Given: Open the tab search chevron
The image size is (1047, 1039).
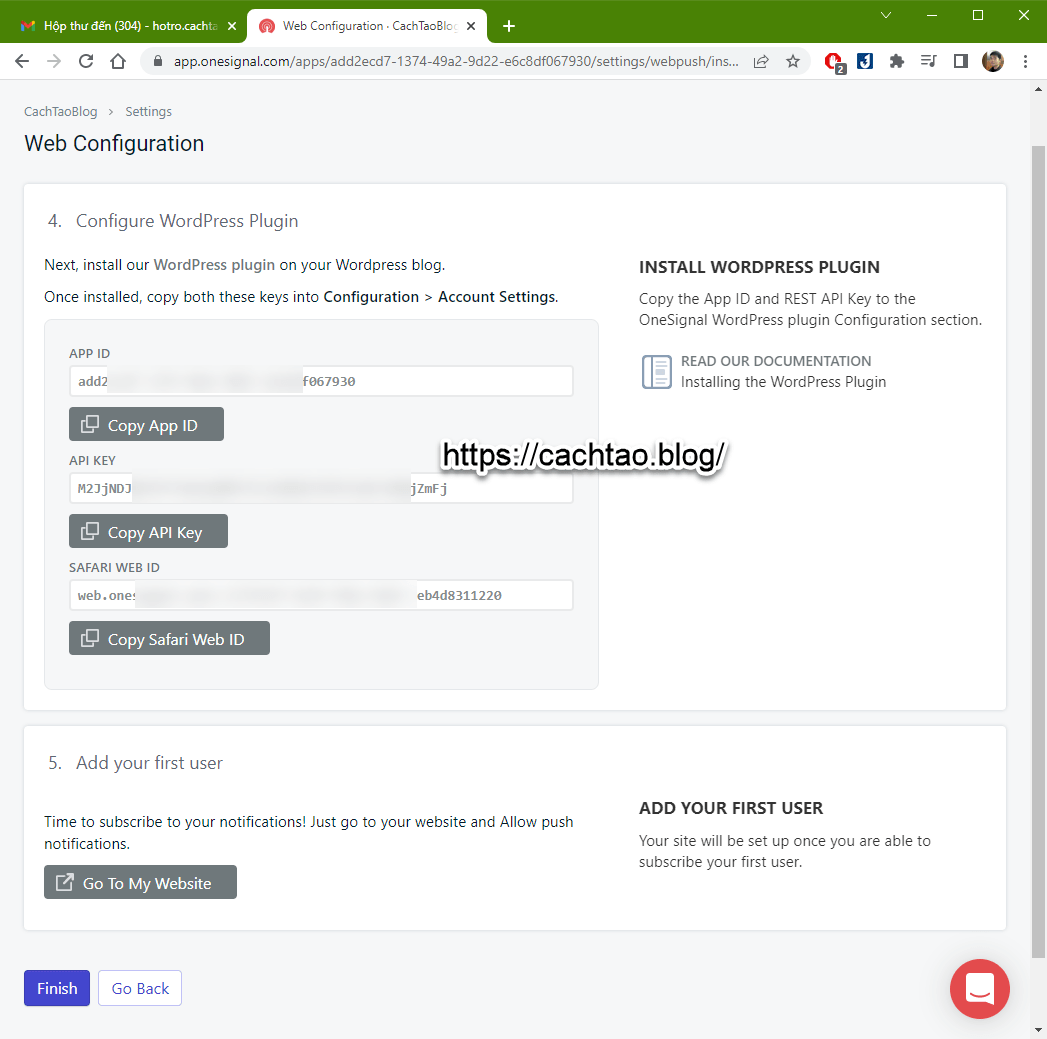Looking at the screenshot, I should [x=886, y=15].
